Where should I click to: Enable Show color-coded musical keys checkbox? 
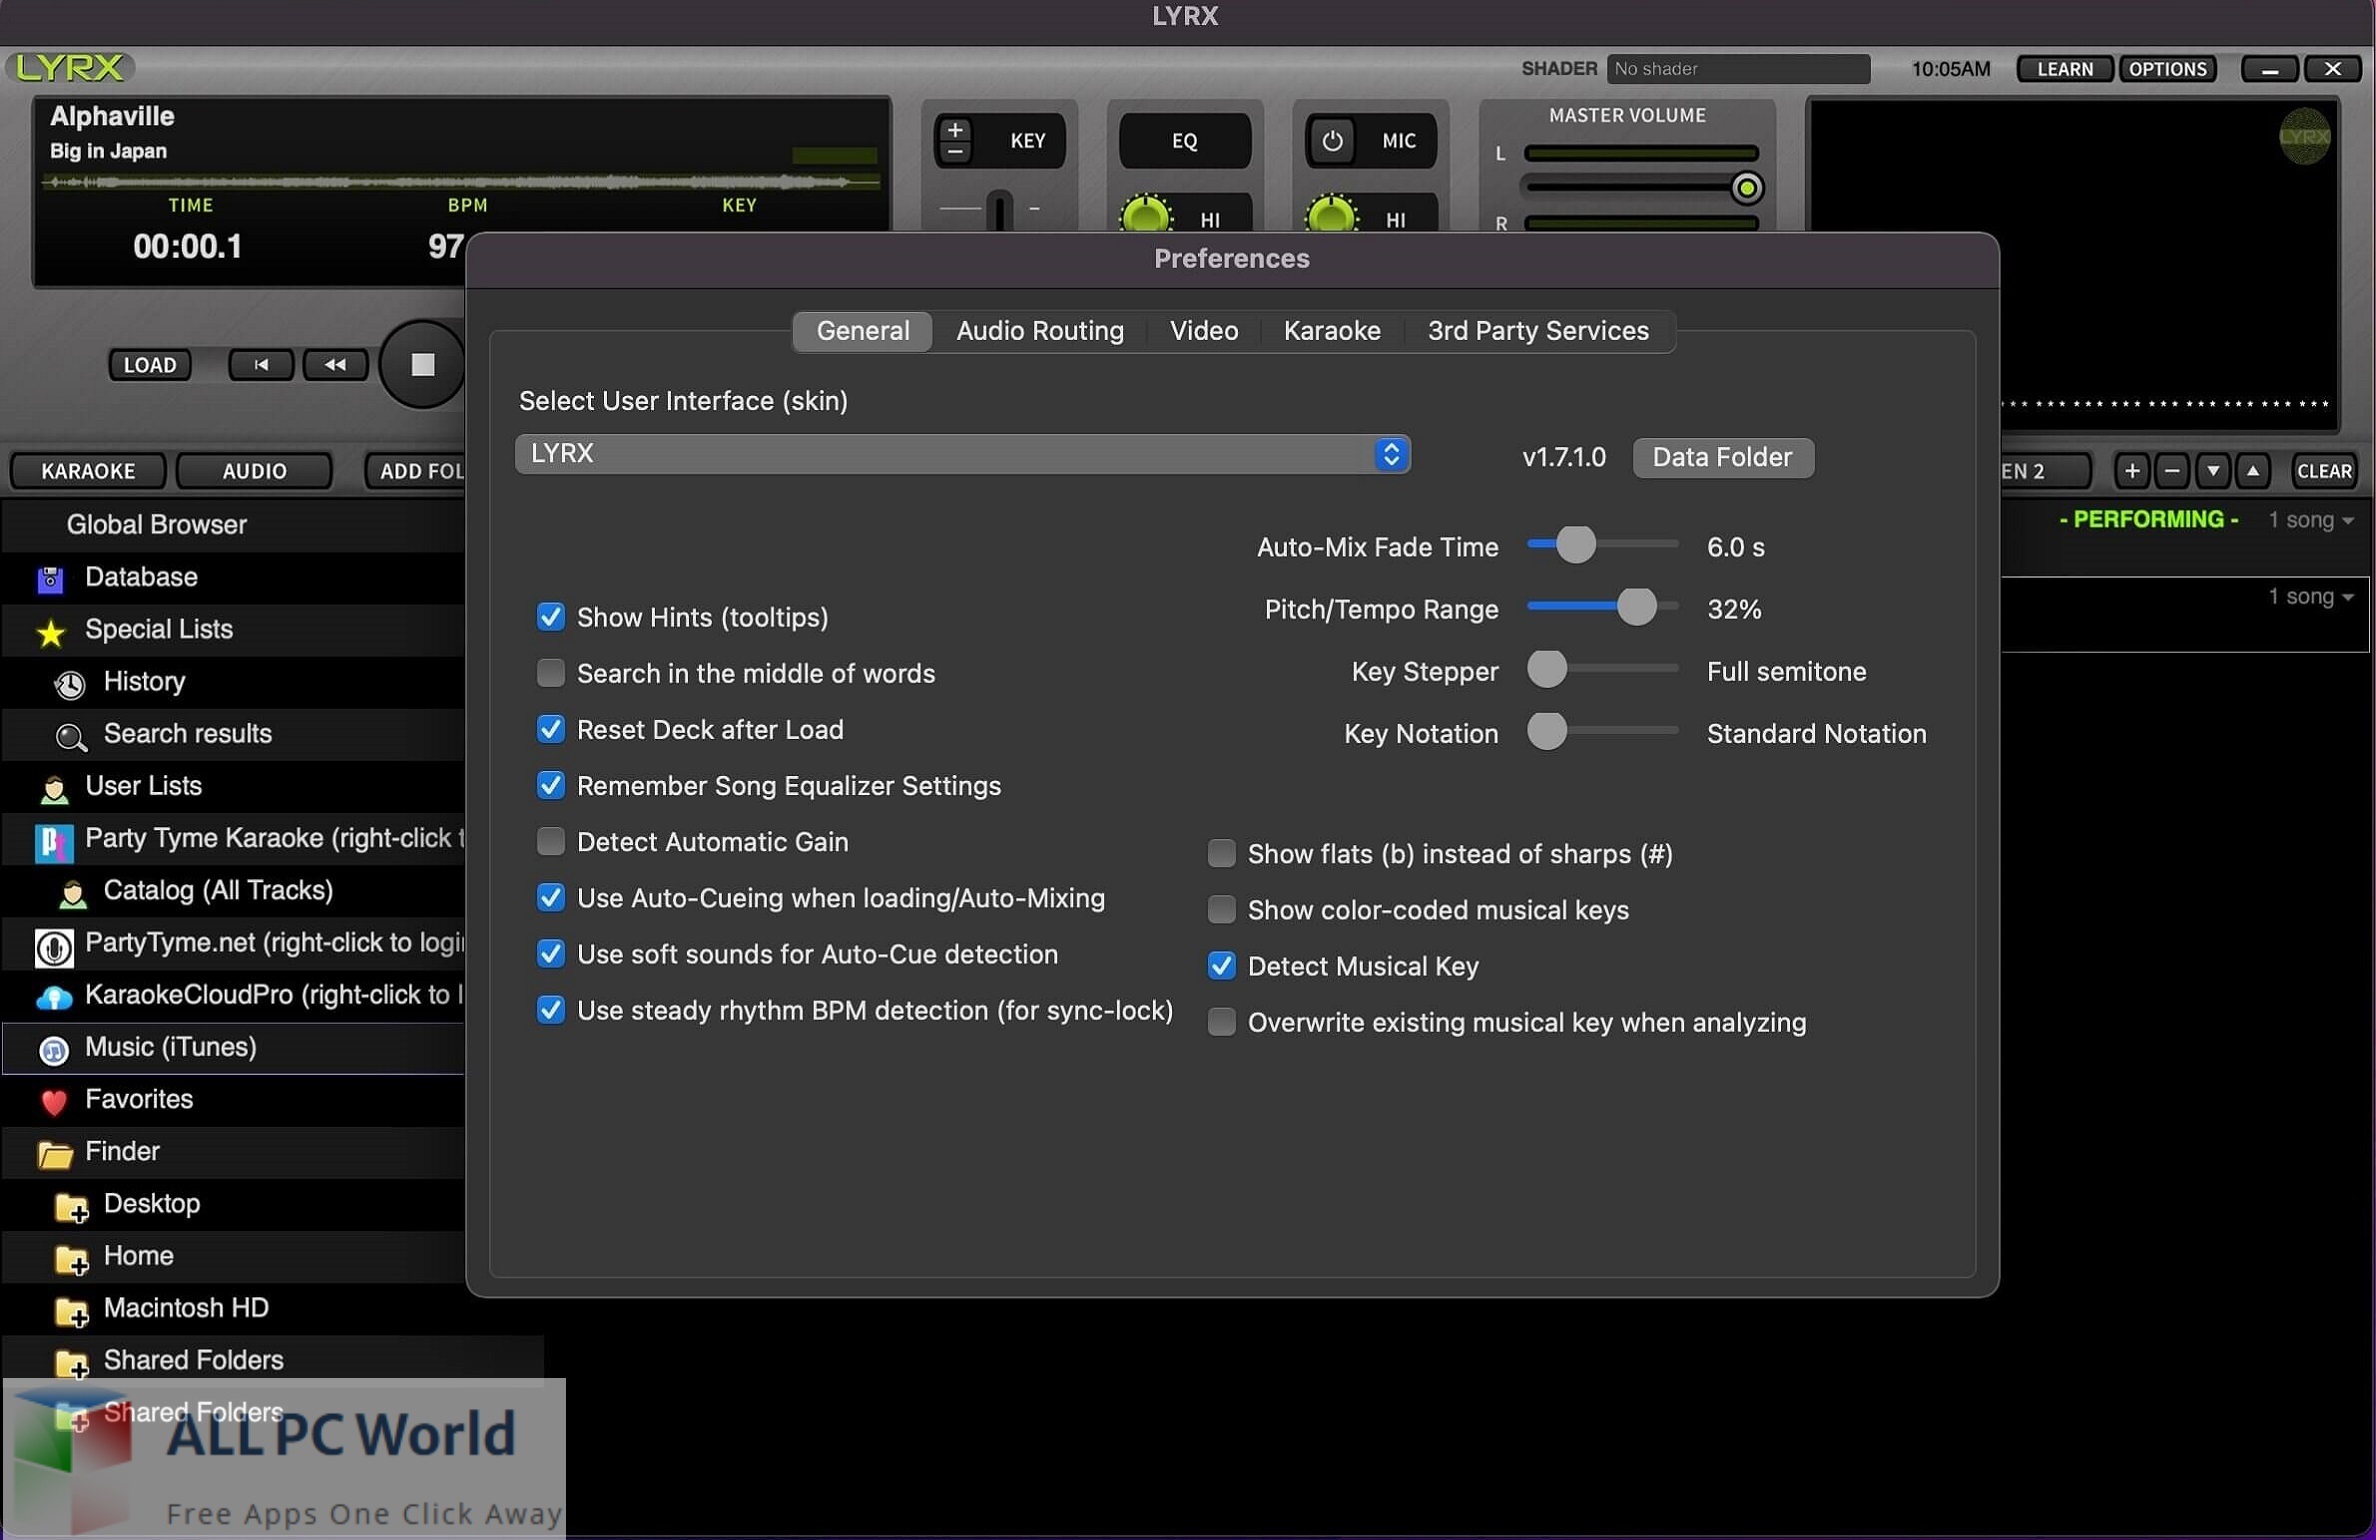pyautogui.click(x=1223, y=909)
